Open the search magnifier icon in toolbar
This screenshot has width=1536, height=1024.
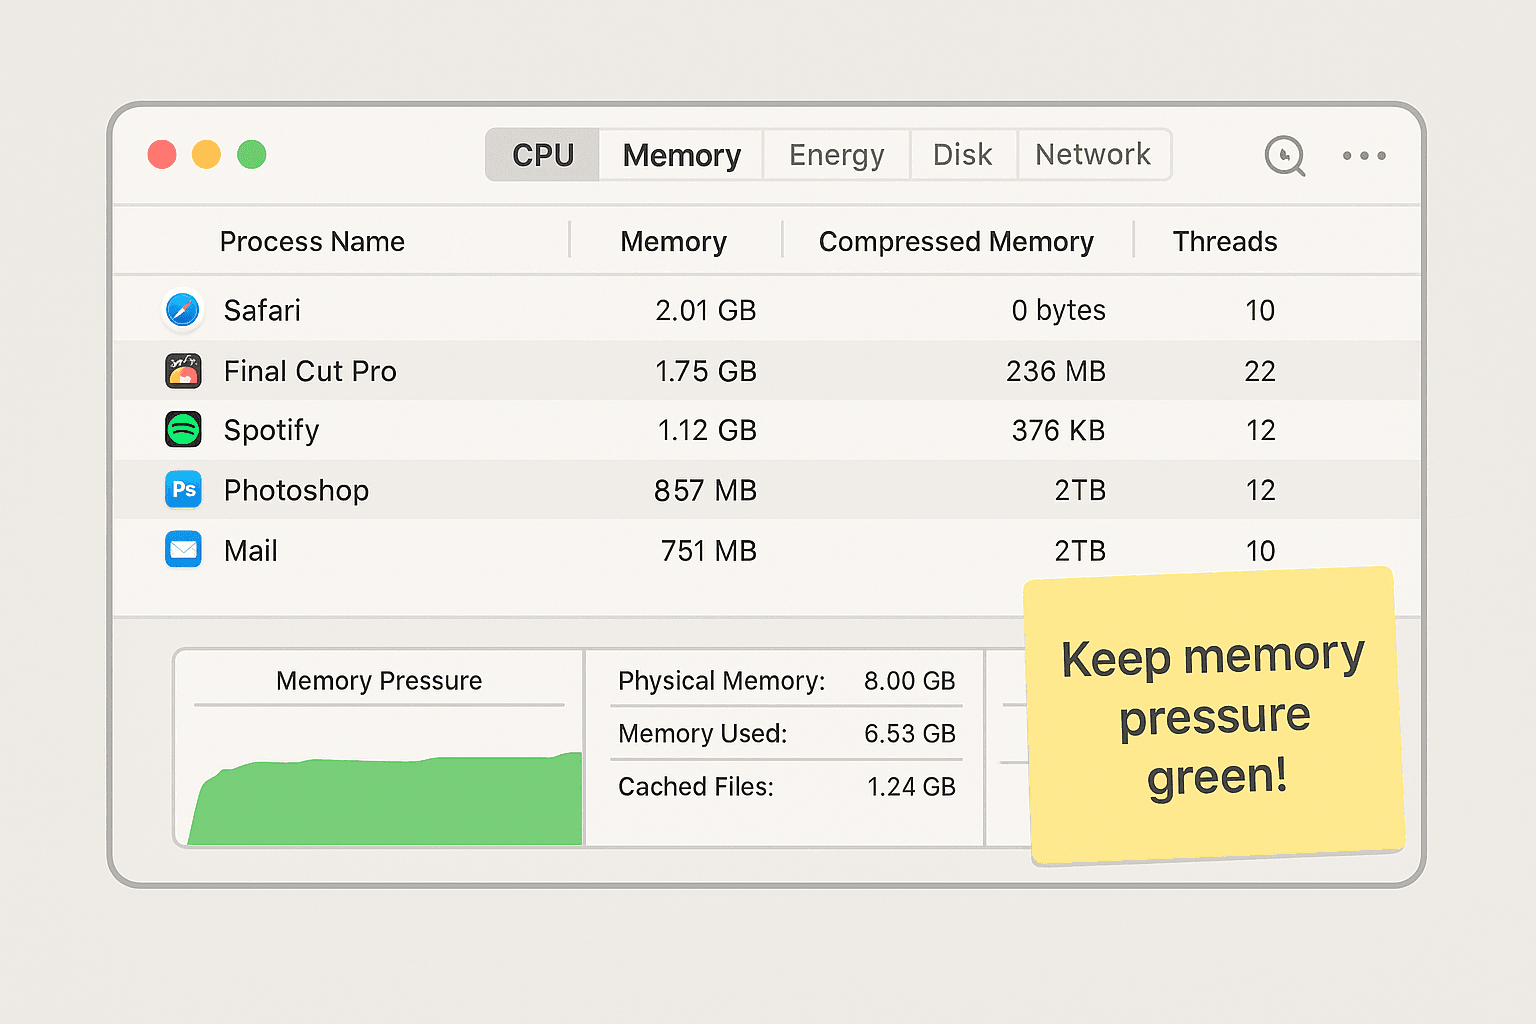(x=1285, y=156)
